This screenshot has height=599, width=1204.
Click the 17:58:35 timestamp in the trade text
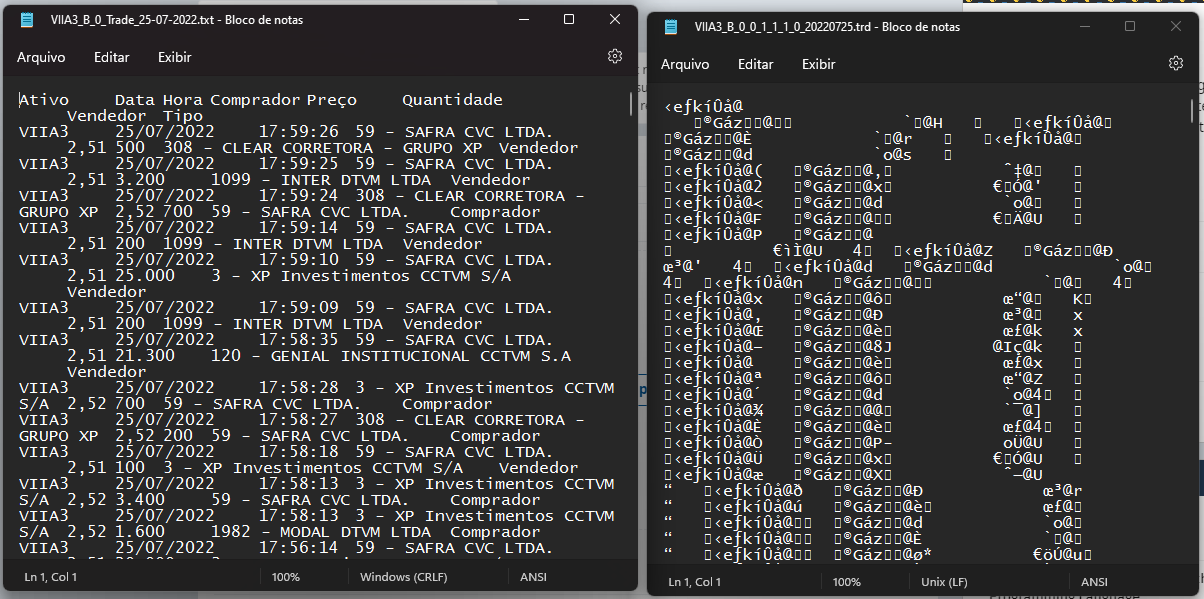click(298, 340)
